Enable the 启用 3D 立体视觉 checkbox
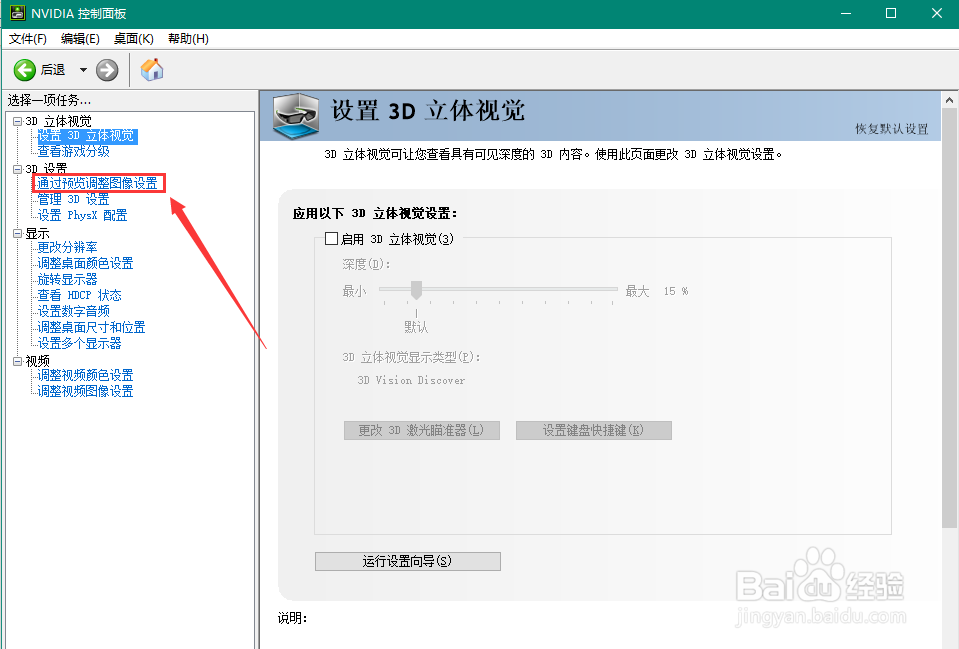 pyautogui.click(x=331, y=239)
